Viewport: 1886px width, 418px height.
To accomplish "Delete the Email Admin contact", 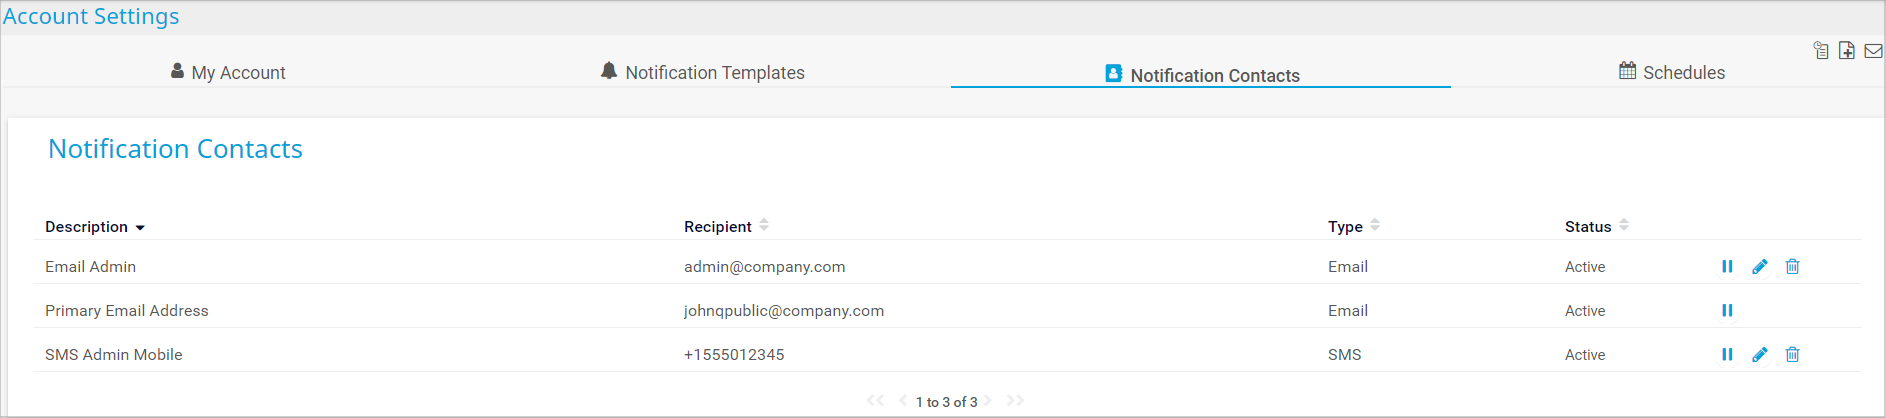I will (1793, 267).
